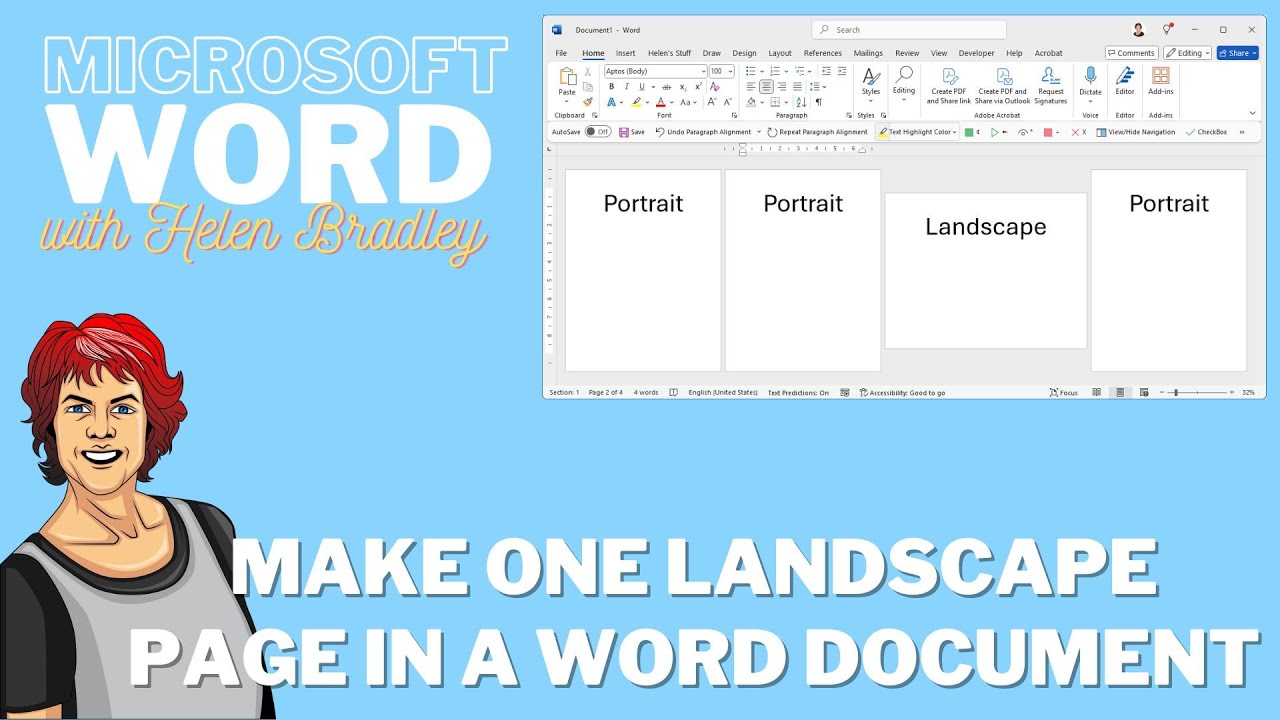Click the Decrease Indent icon
1280x720 pixels.
pyautogui.click(x=826, y=71)
